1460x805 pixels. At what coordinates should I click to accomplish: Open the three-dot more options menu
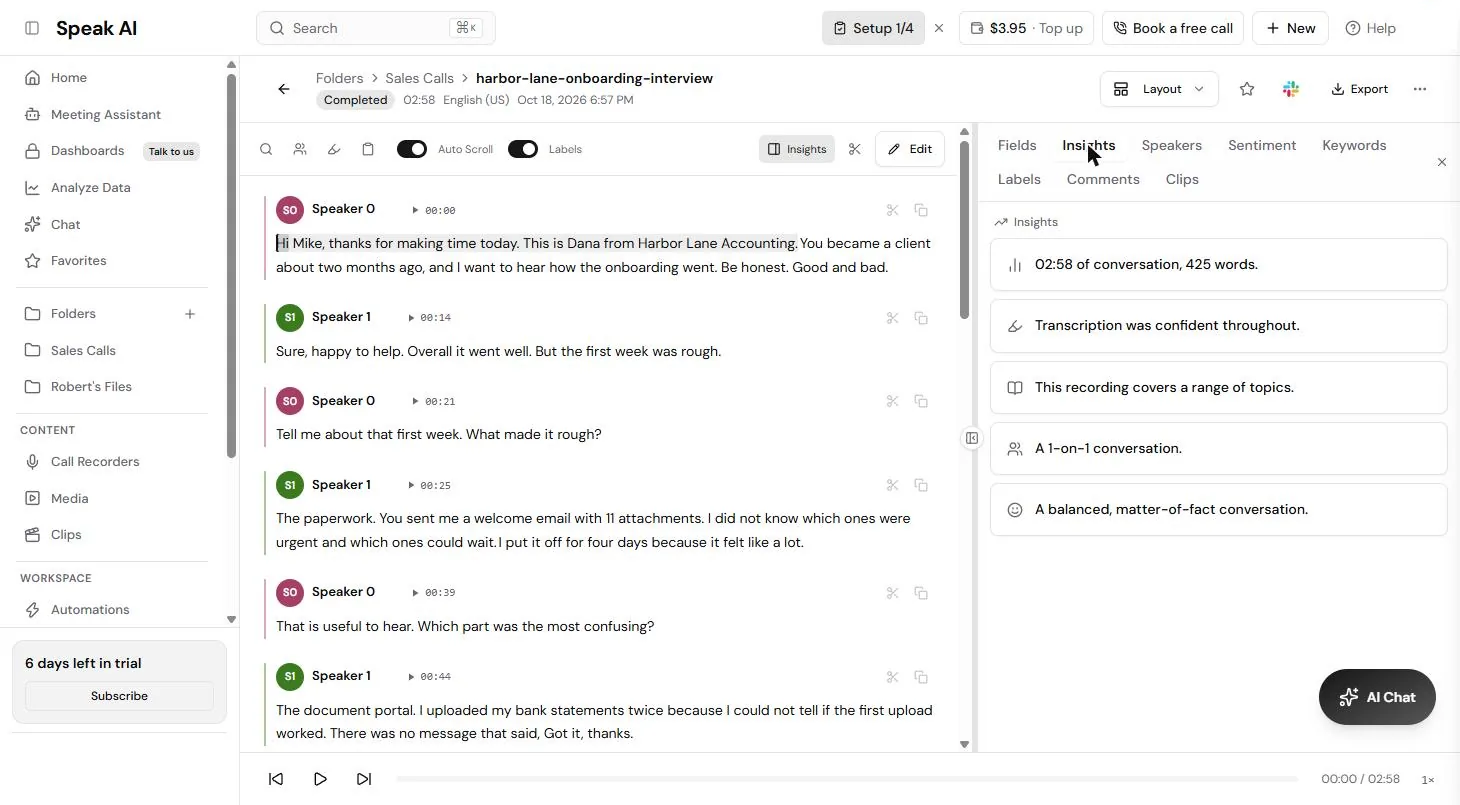tap(1420, 89)
